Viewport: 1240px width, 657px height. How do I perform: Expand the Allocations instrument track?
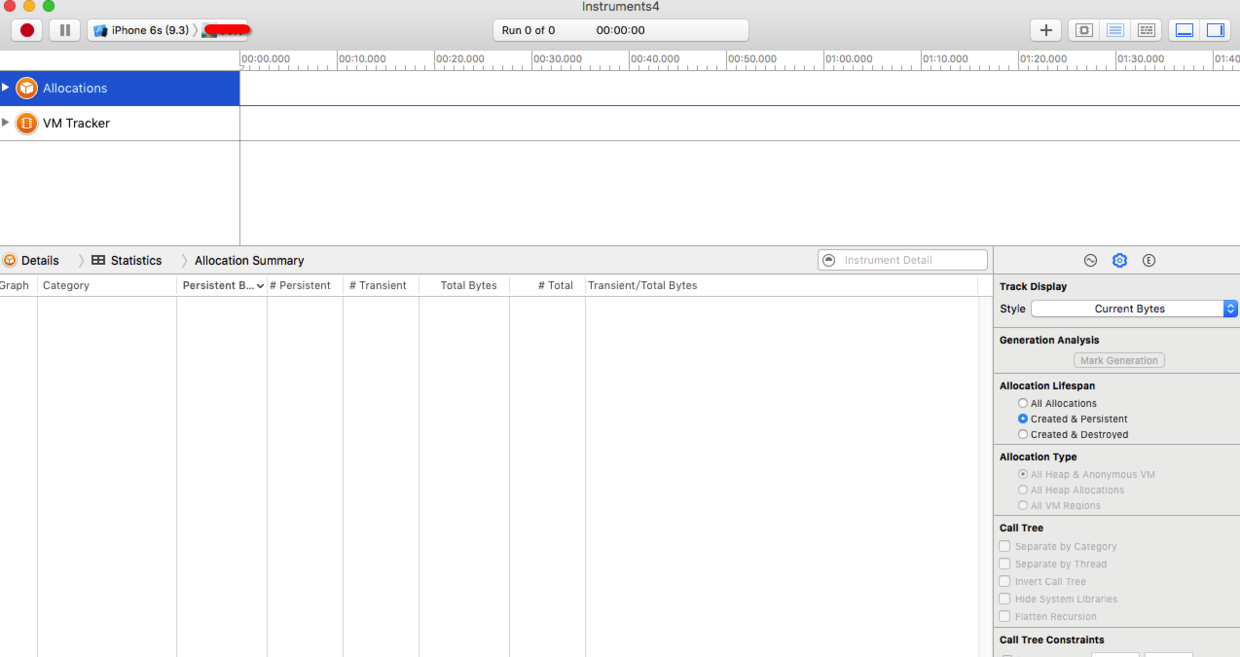pyautogui.click(x=6, y=88)
